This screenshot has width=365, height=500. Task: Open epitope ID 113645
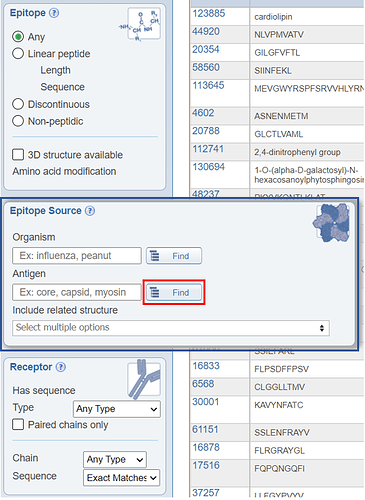click(209, 86)
